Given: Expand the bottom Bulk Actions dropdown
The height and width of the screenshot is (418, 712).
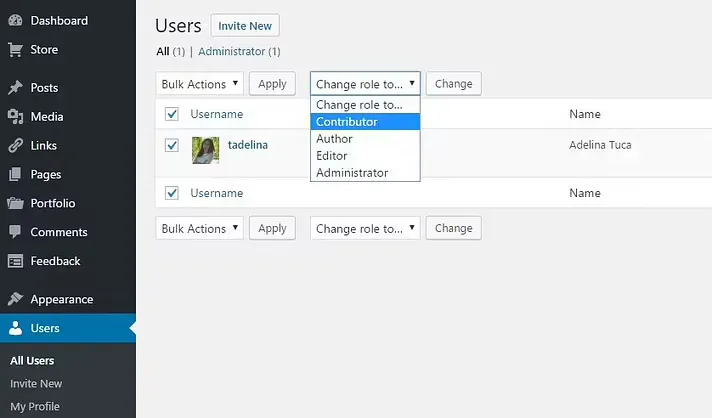Looking at the screenshot, I should point(199,228).
